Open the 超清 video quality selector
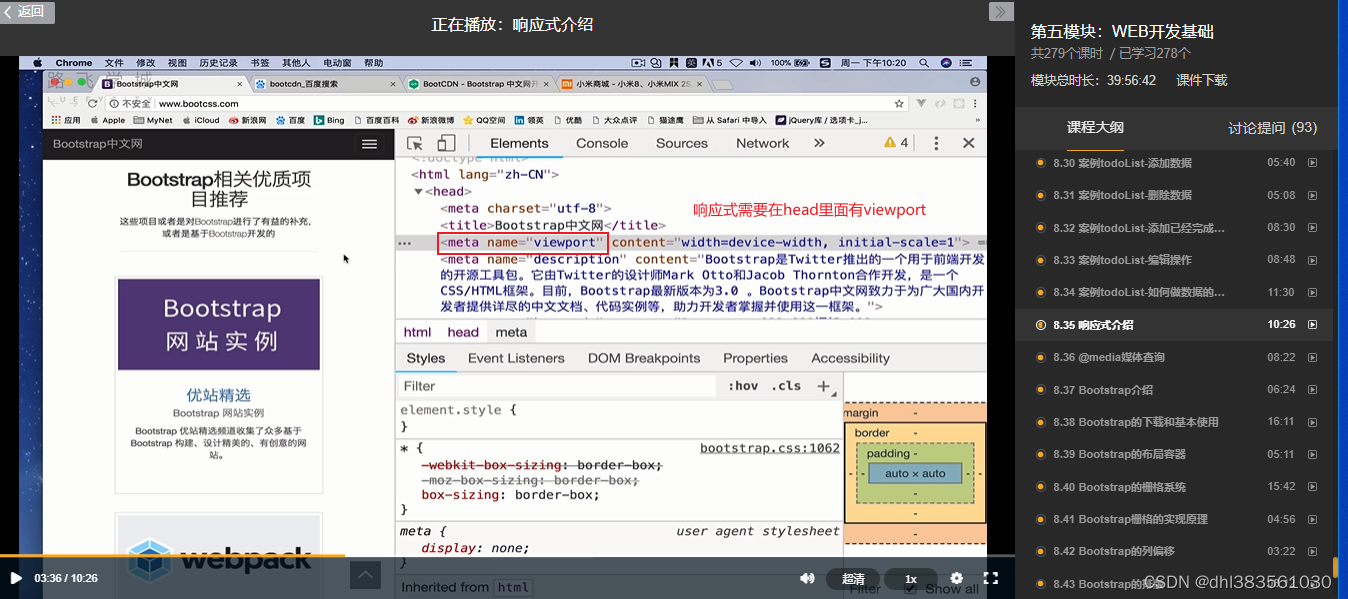Screen dimensions: 1348x599 click(853, 578)
